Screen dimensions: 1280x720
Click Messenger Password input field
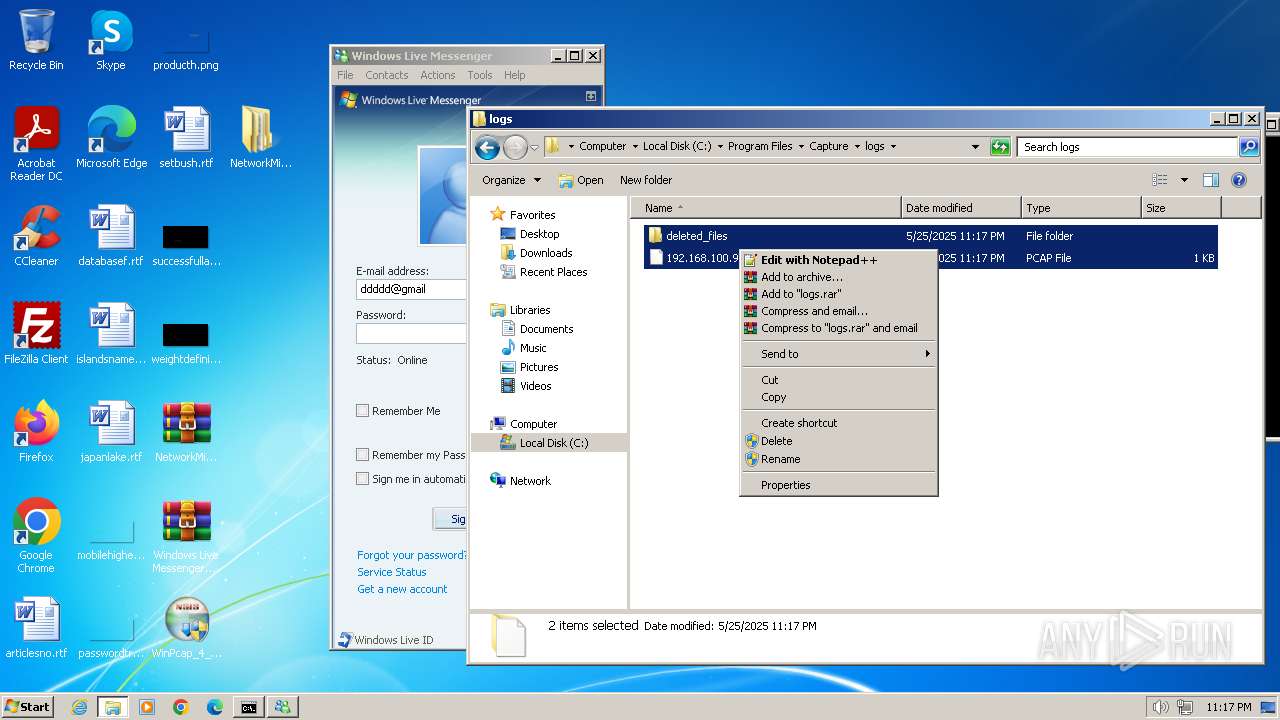click(411, 333)
